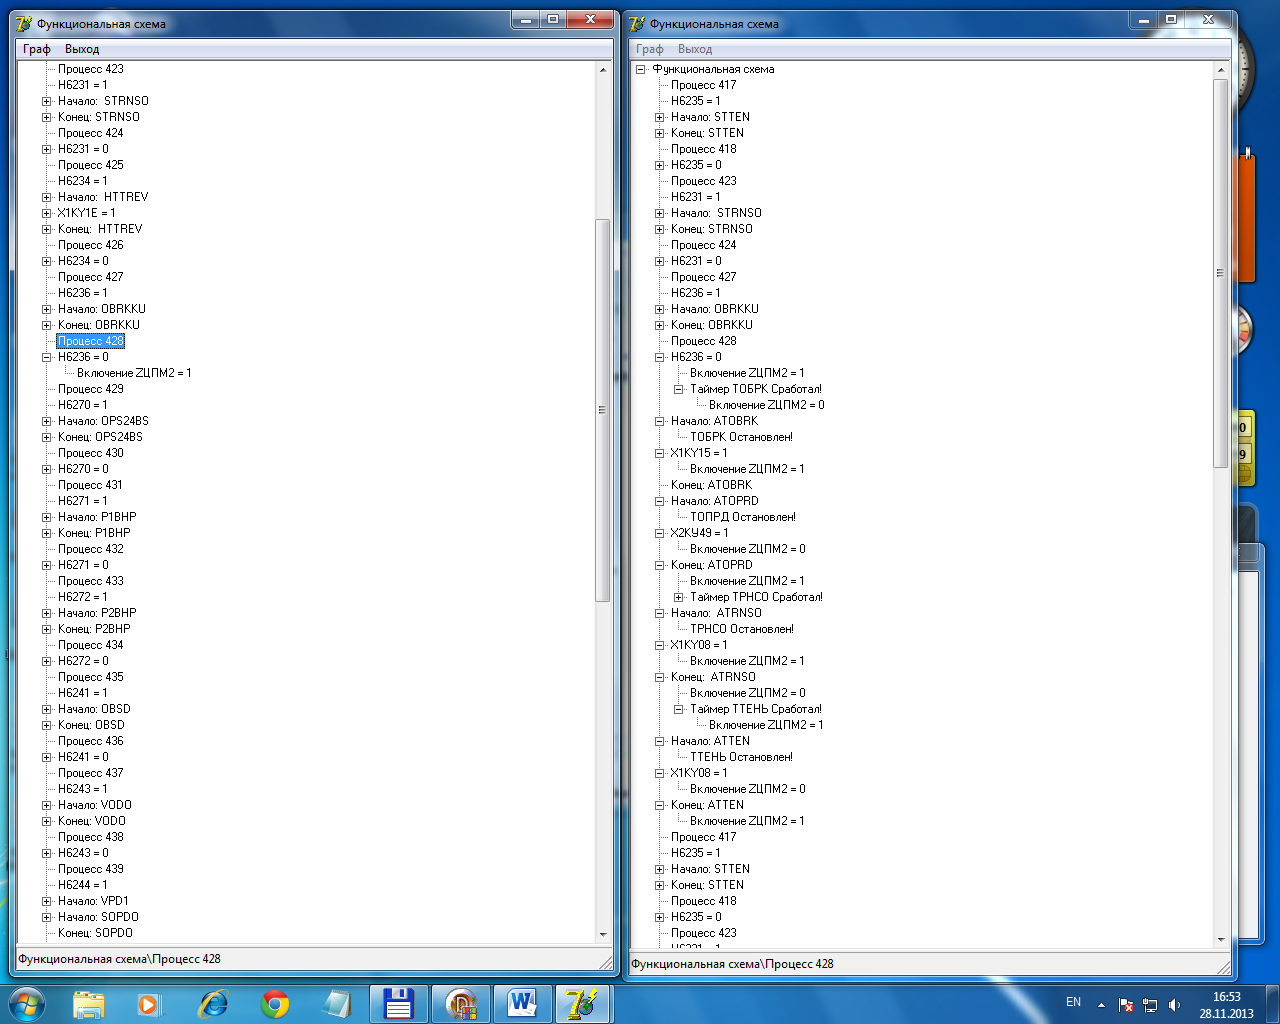The height and width of the screenshot is (1024, 1280).
Task: Select ТОБРК Остановлен! in the right window
Action: coord(741,437)
